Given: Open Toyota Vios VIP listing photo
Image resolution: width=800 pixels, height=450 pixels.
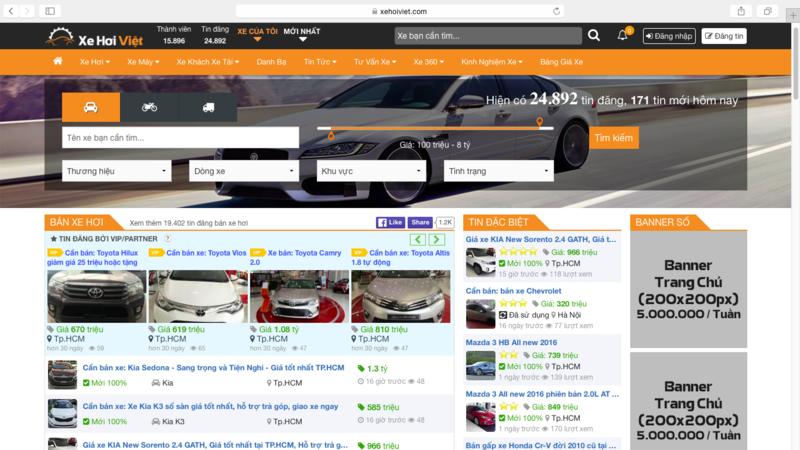Looking at the screenshot, I should coord(198,296).
